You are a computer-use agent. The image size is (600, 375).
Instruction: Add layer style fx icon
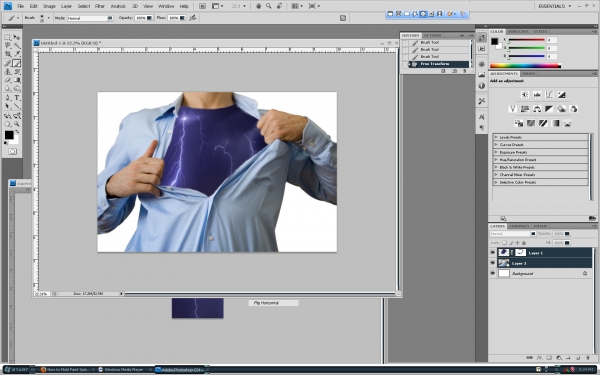click(539, 358)
